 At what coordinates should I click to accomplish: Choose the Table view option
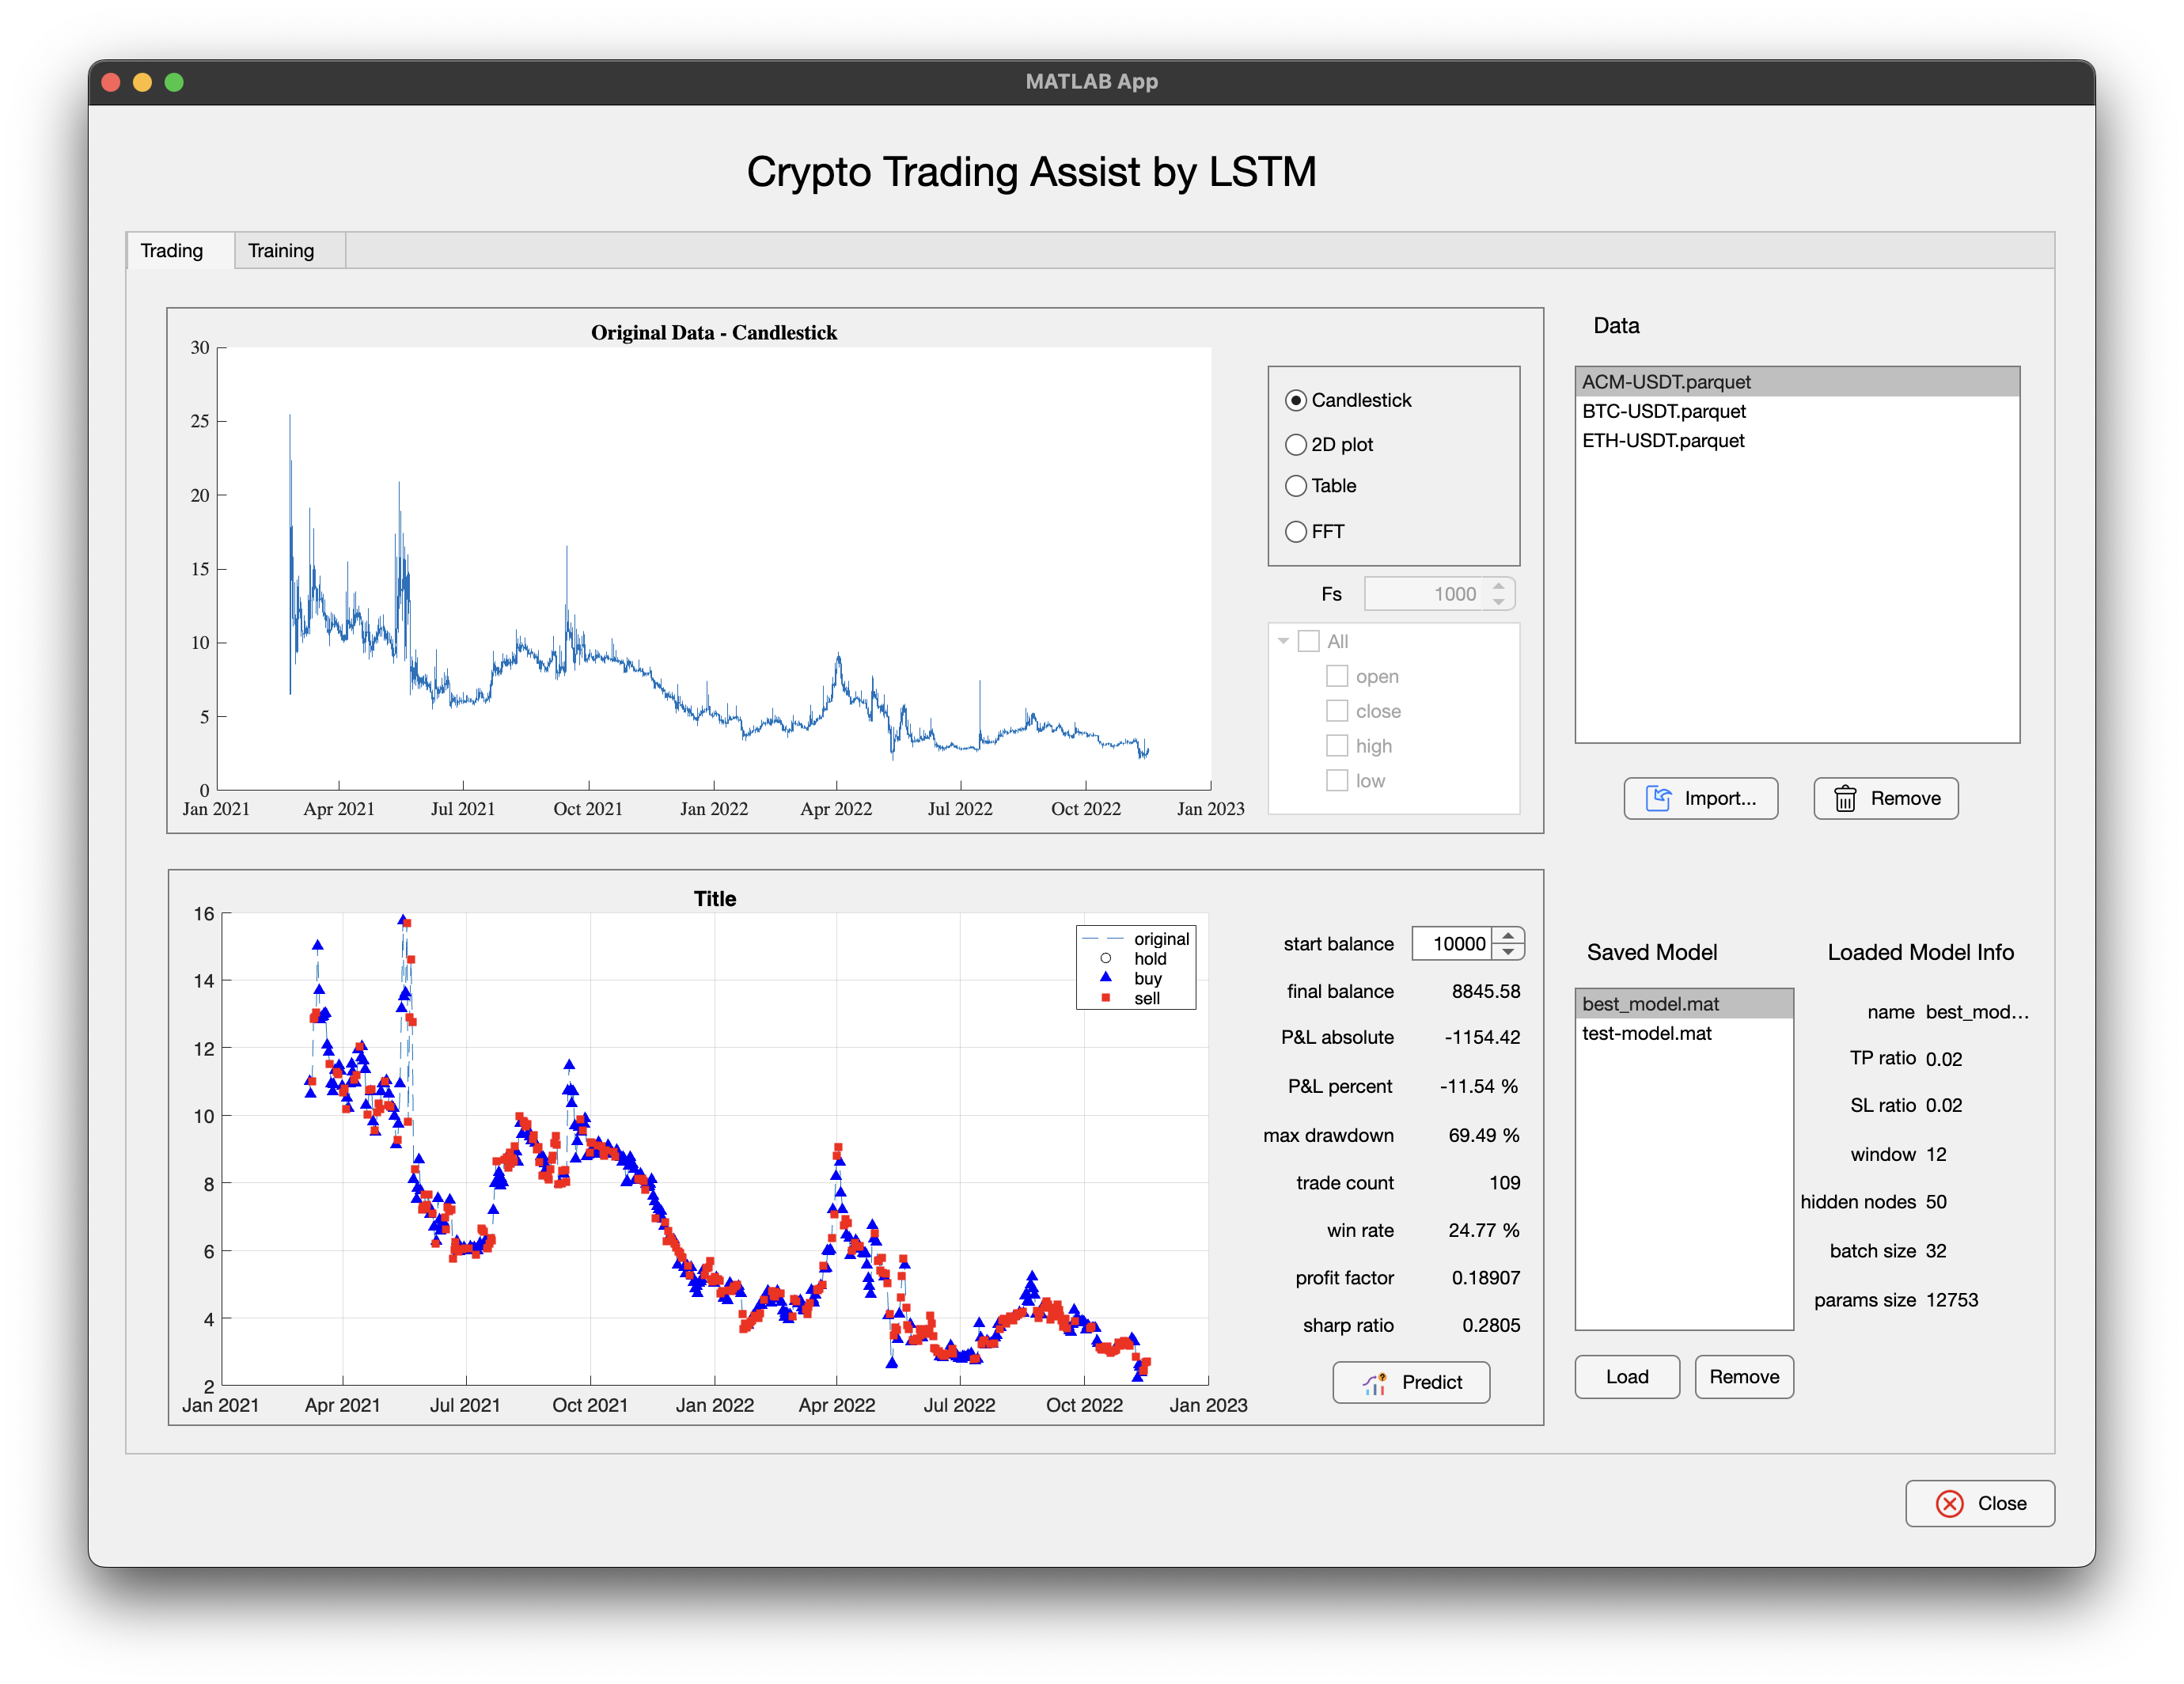click(x=1296, y=486)
